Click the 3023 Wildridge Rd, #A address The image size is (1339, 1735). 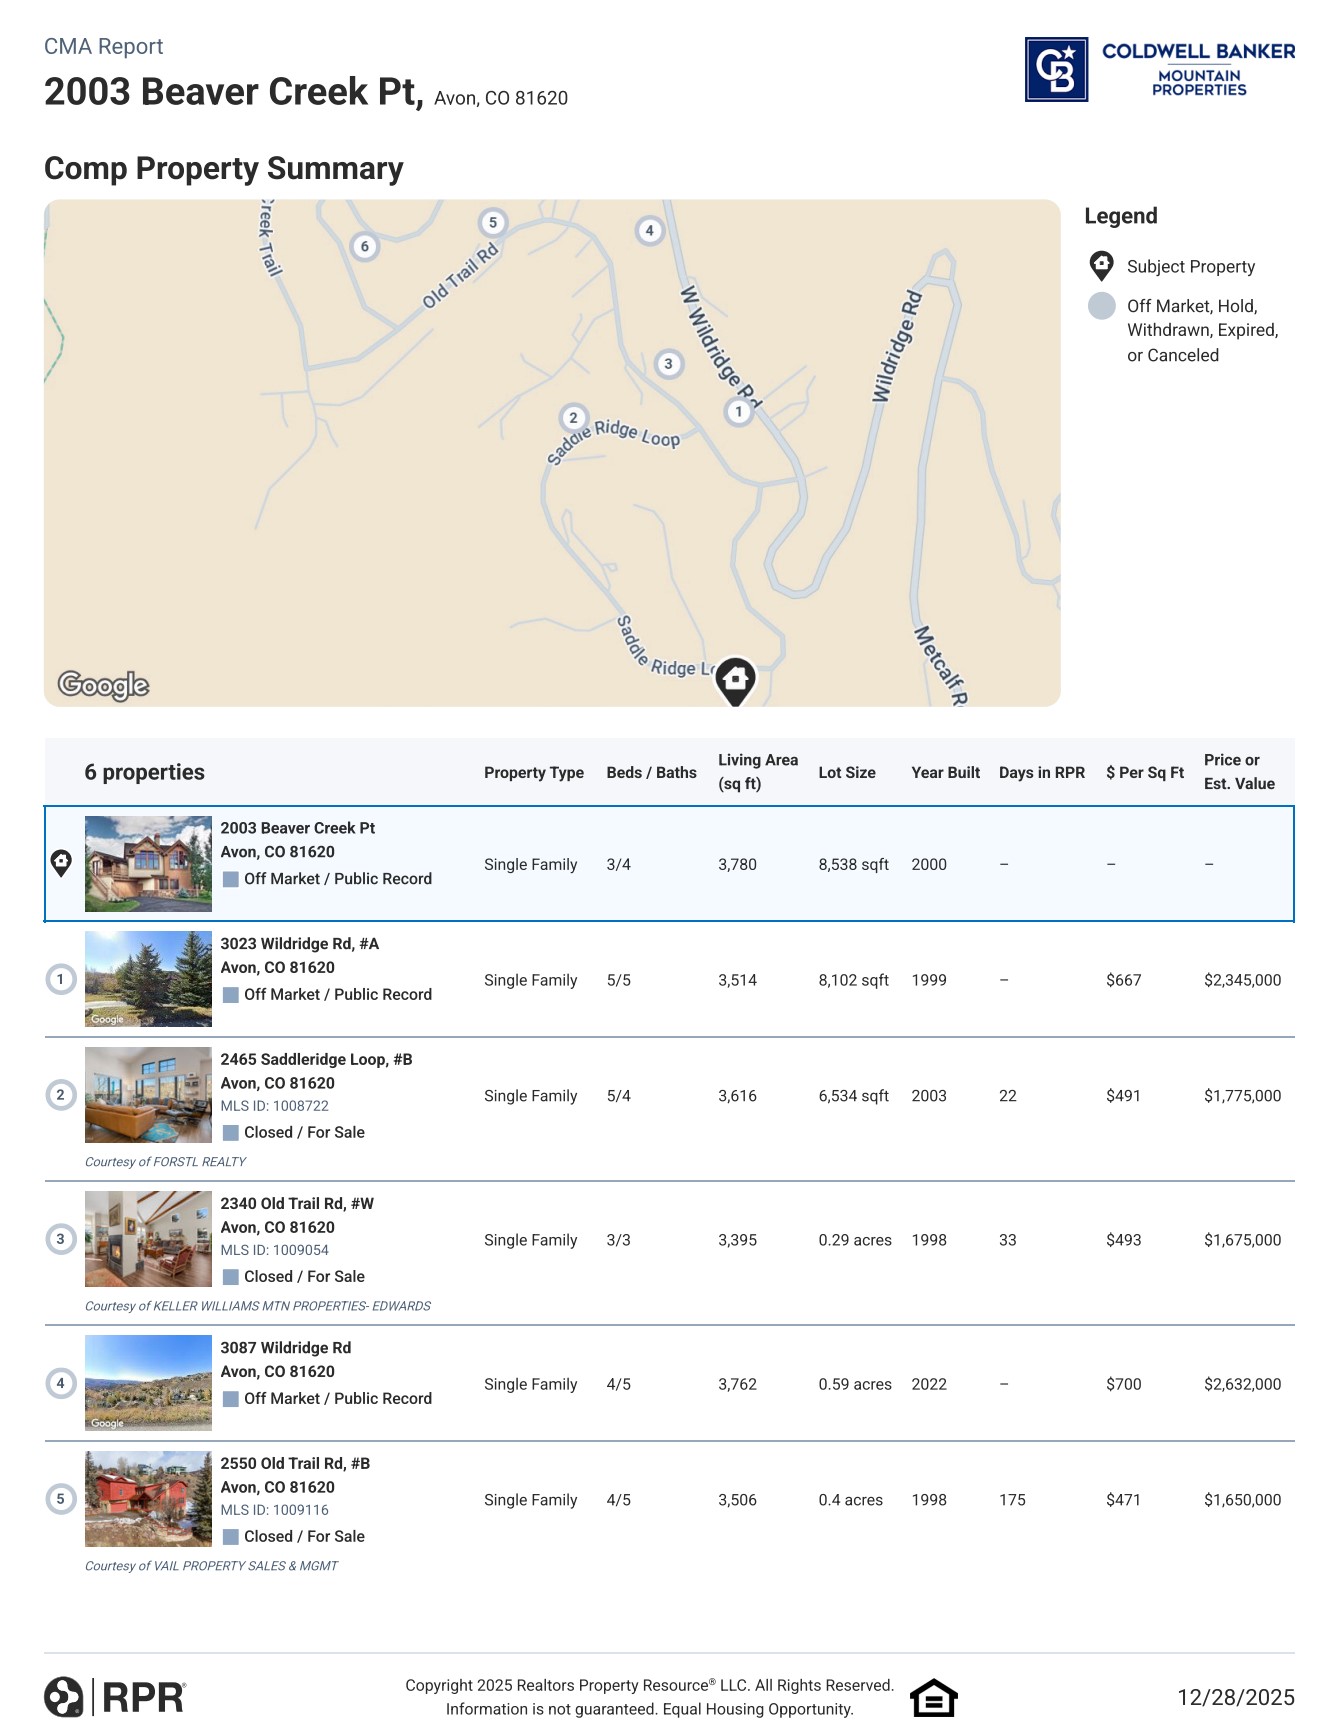click(x=299, y=943)
